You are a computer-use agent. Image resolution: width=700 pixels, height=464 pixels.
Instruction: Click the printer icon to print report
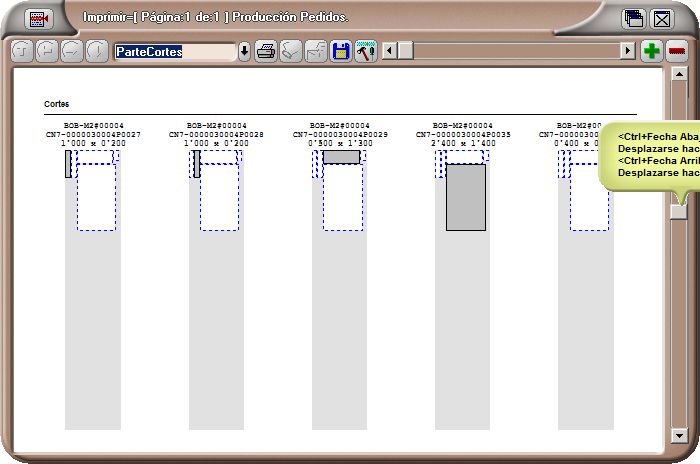pos(266,51)
